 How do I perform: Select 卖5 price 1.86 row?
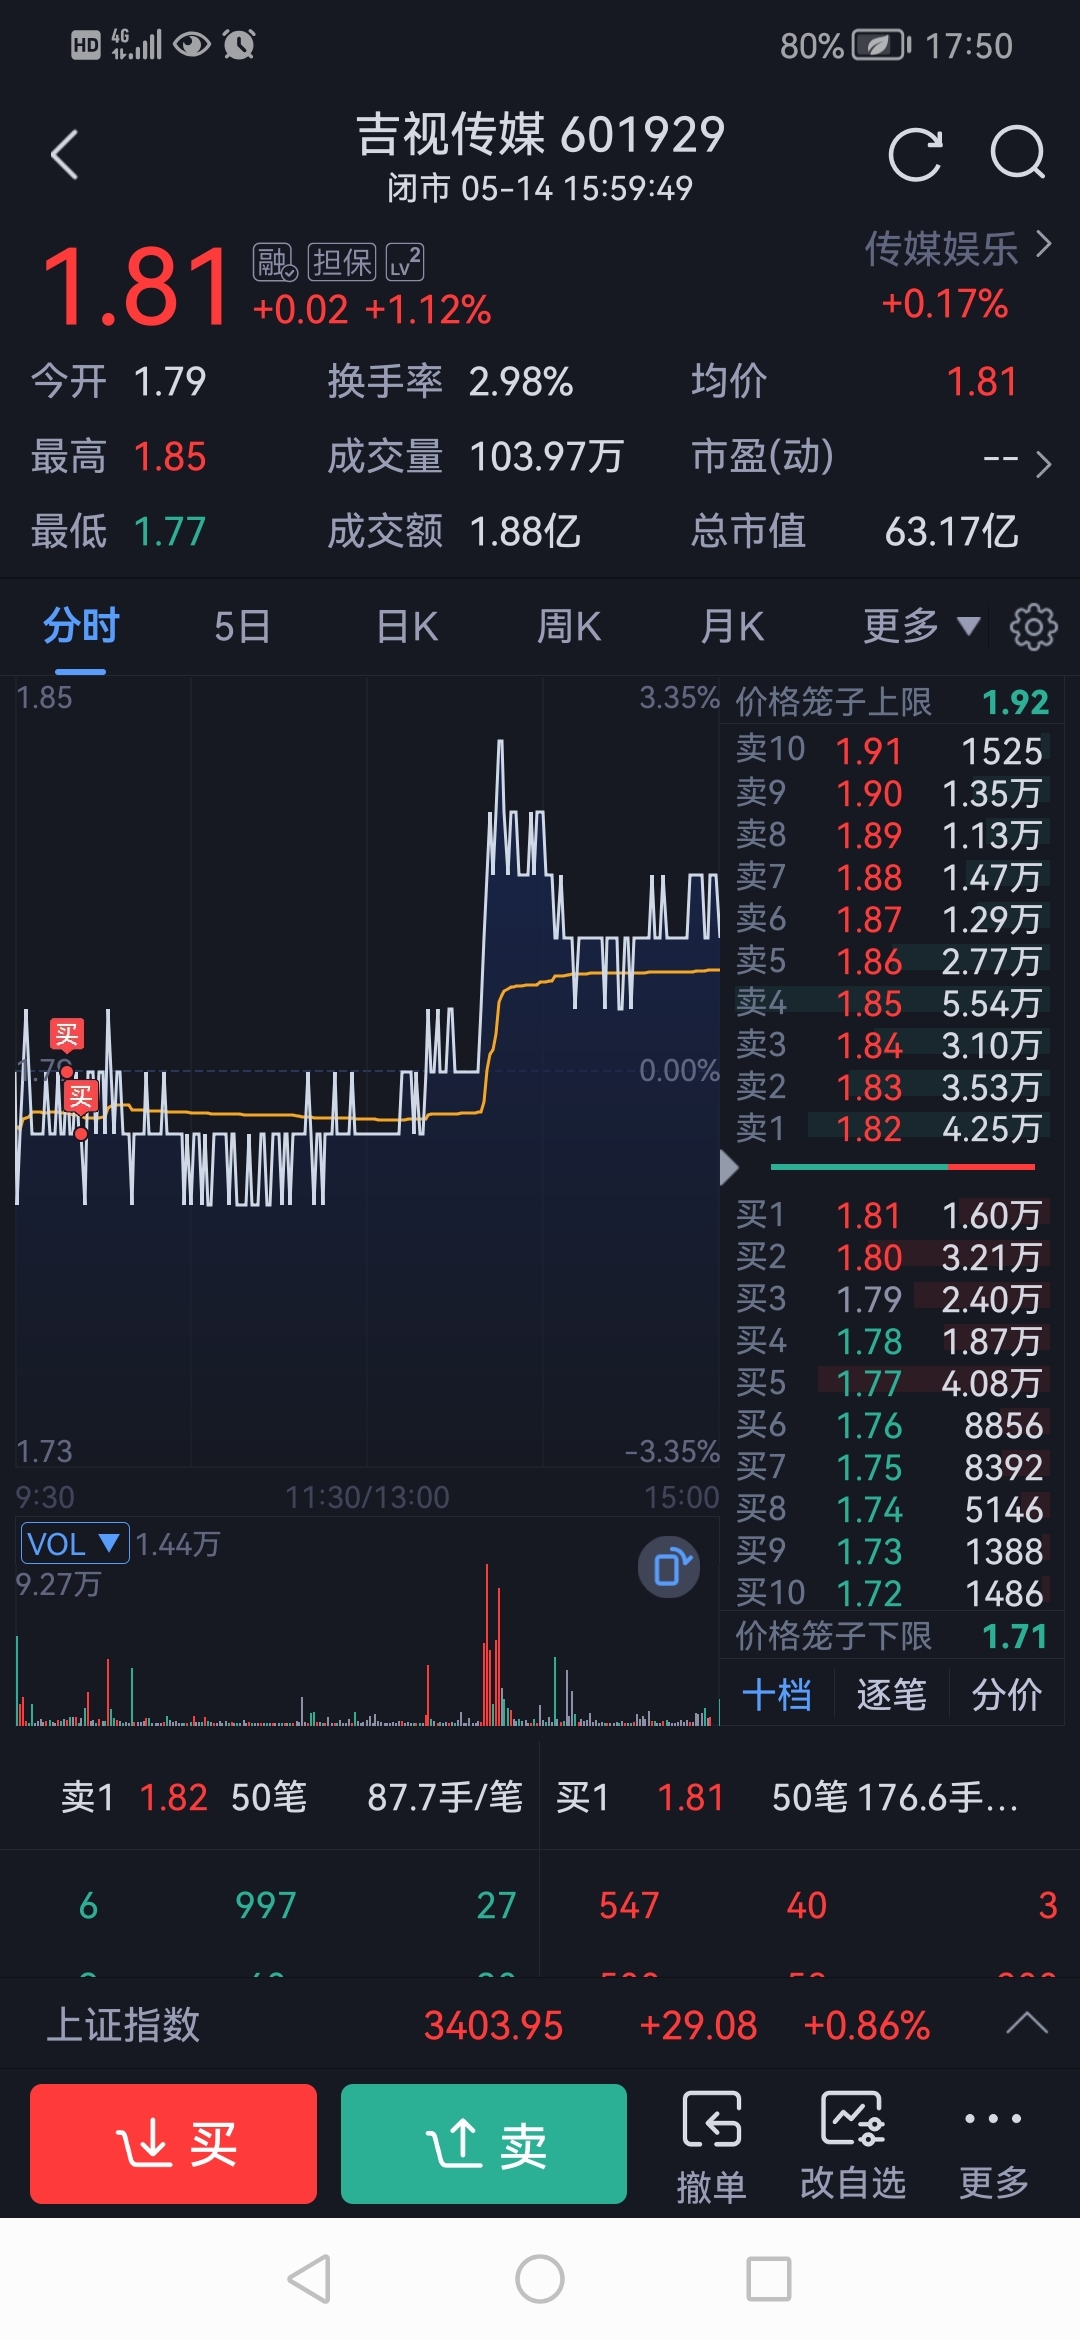pyautogui.click(x=892, y=961)
